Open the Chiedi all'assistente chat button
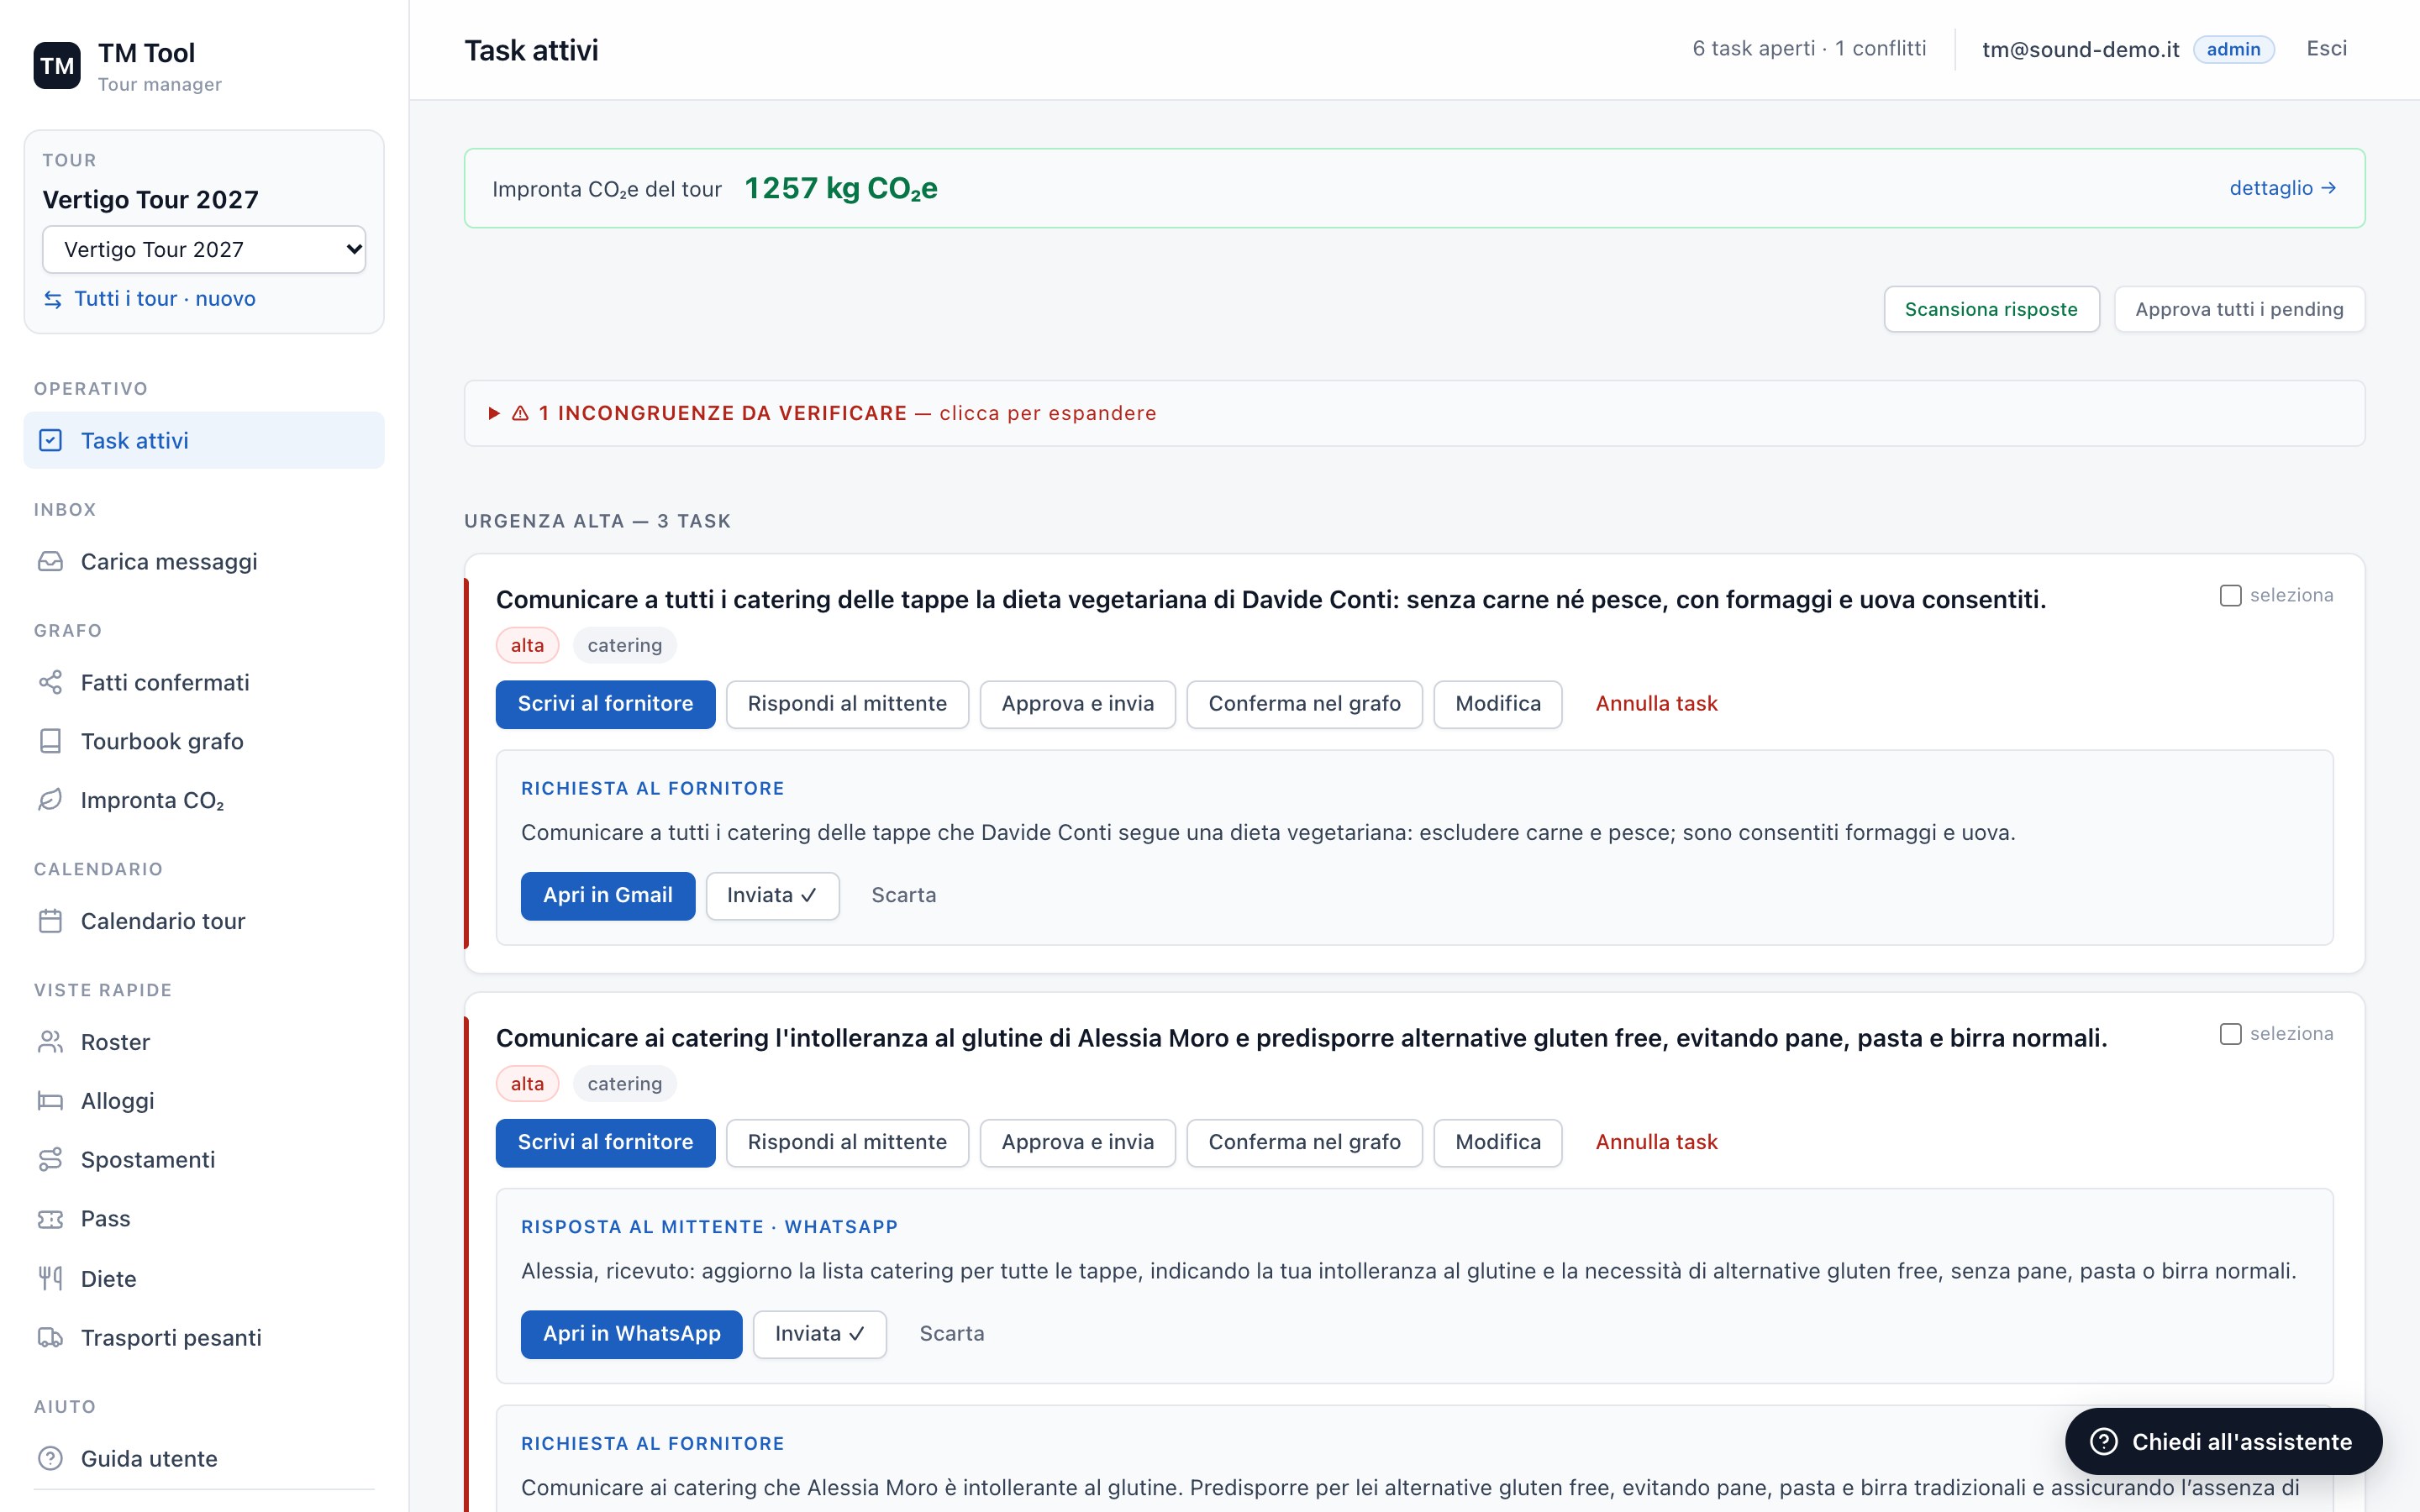The image size is (2420, 1512). [x=2223, y=1441]
